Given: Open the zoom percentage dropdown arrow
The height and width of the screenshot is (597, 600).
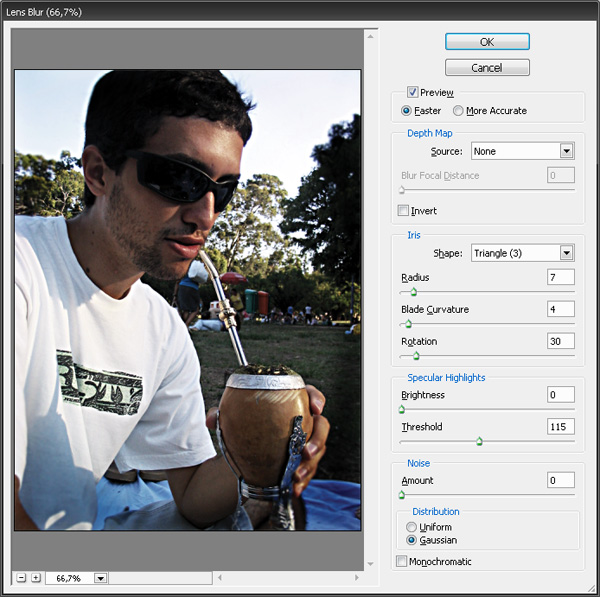Looking at the screenshot, I should (x=101, y=578).
